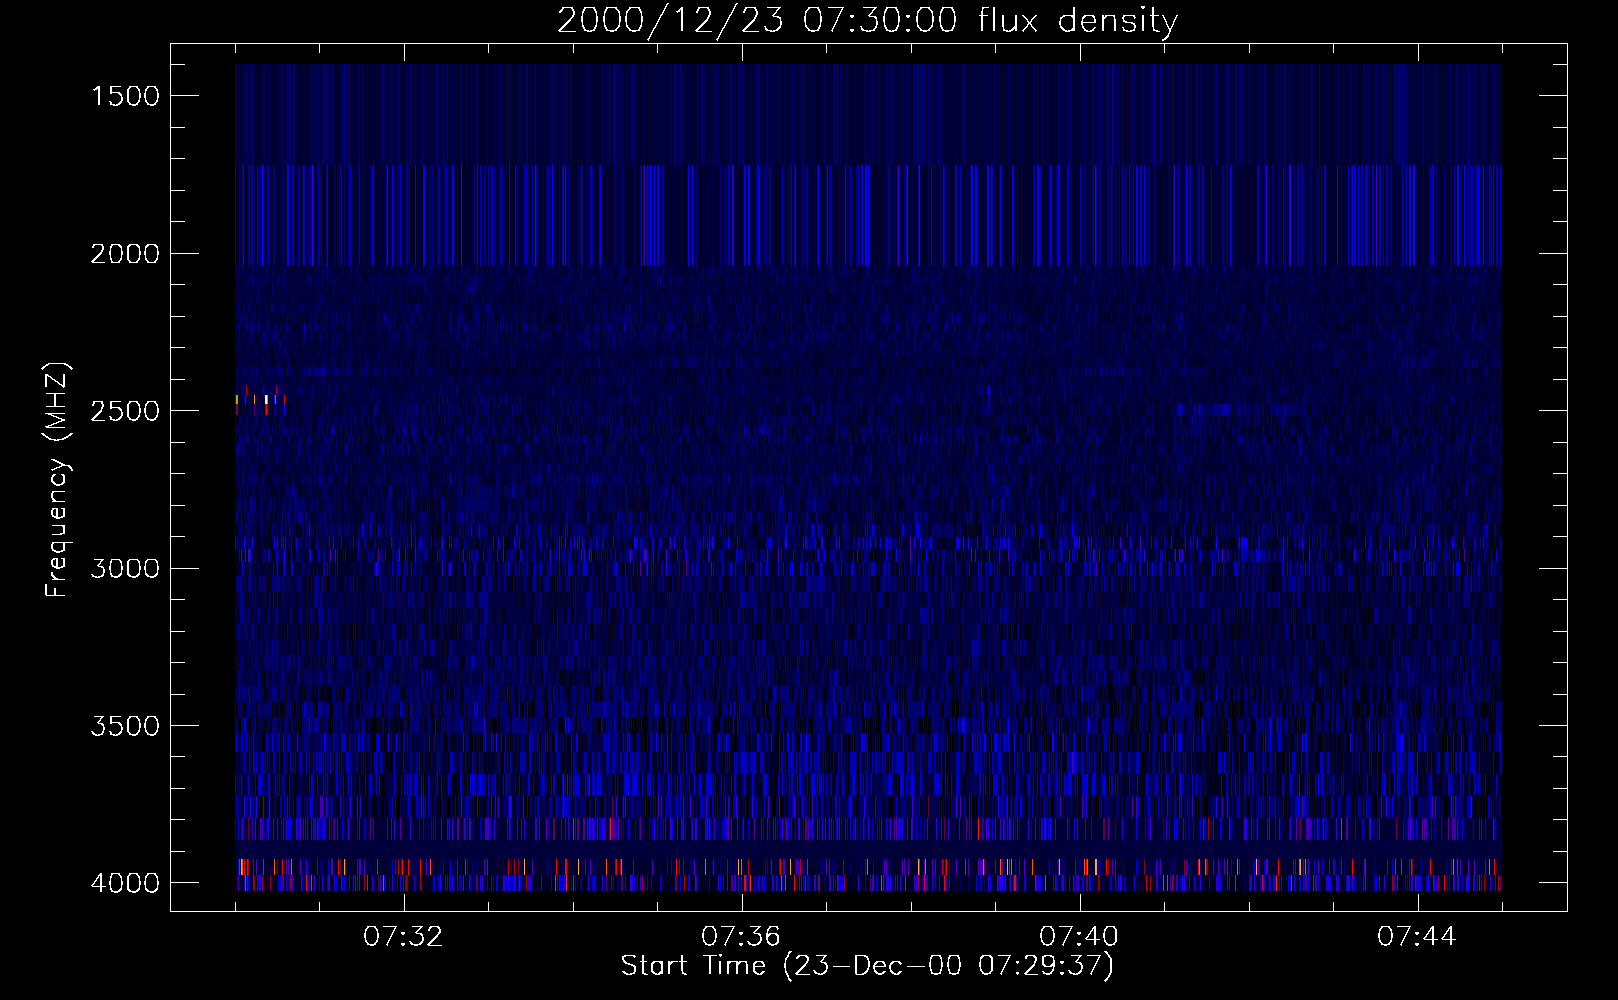Click the bright burst near 2500 MHz at plot start
The image size is (1618, 1000).
[260, 400]
